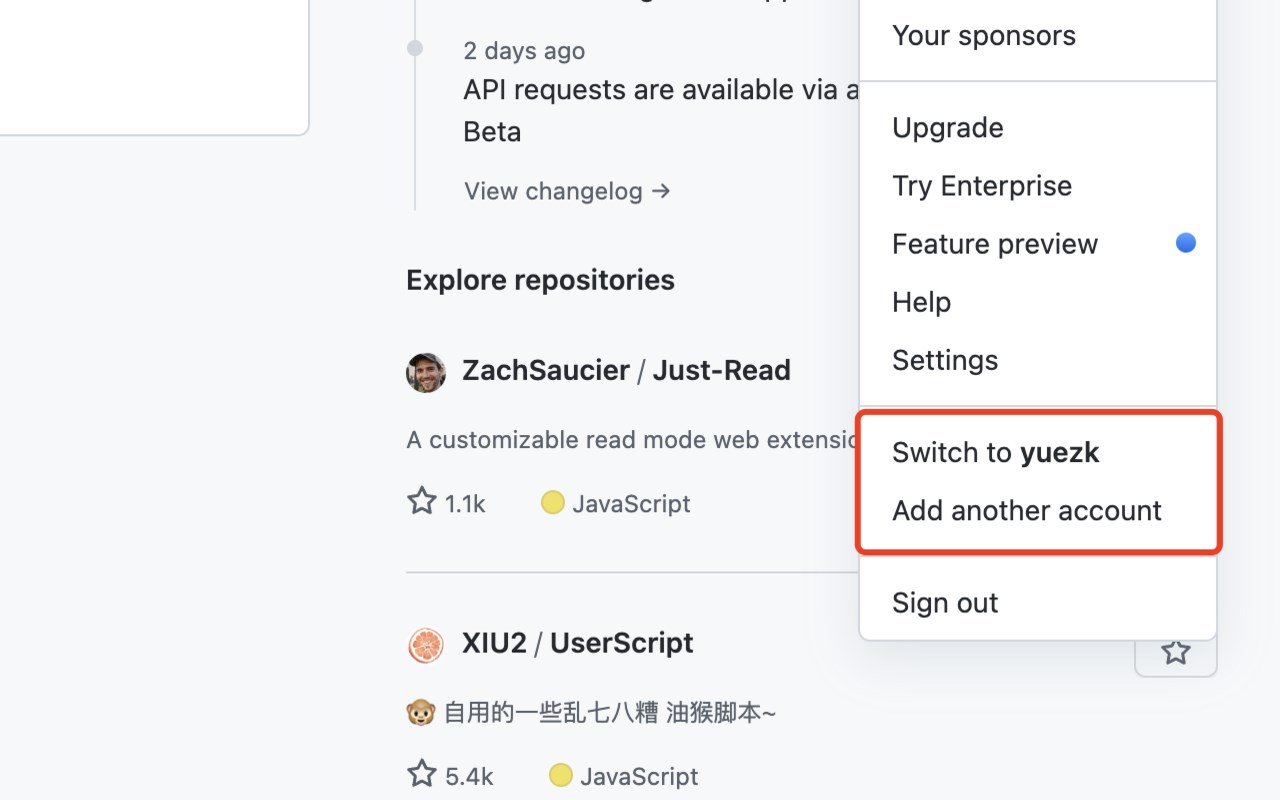Image resolution: width=1280 pixels, height=800 pixels.
Task: Sign out of the account
Action: 945,603
